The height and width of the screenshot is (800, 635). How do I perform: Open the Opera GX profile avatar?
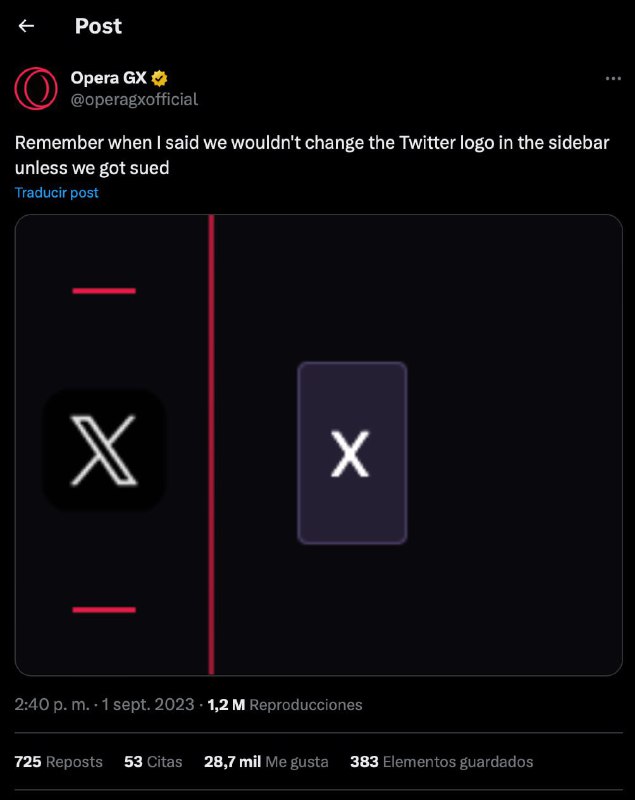(x=35, y=88)
